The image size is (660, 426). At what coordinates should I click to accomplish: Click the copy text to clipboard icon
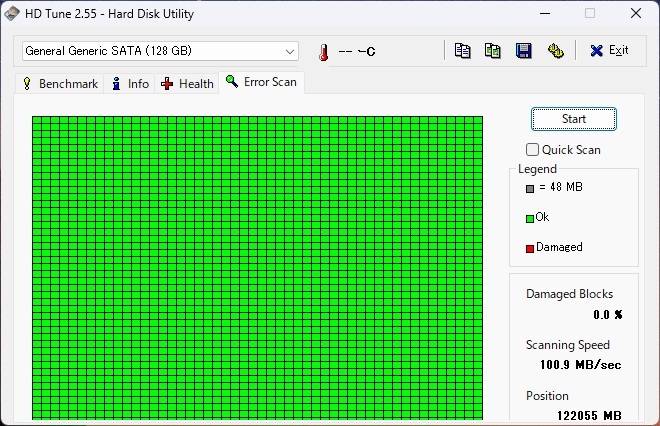pos(462,51)
